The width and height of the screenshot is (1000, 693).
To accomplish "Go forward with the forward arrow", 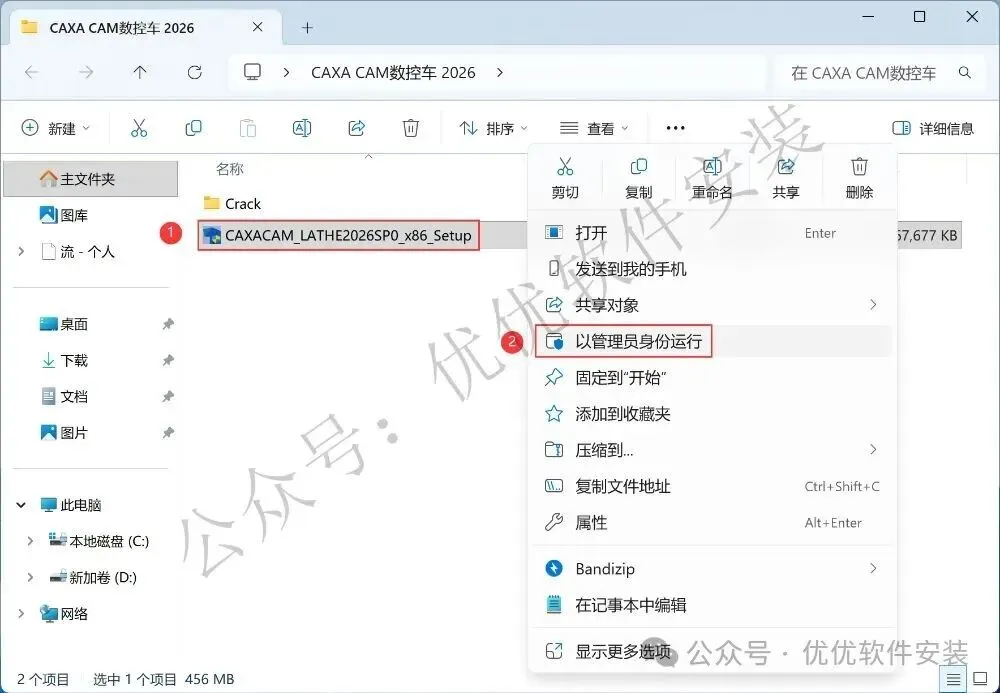I will 86,73.
